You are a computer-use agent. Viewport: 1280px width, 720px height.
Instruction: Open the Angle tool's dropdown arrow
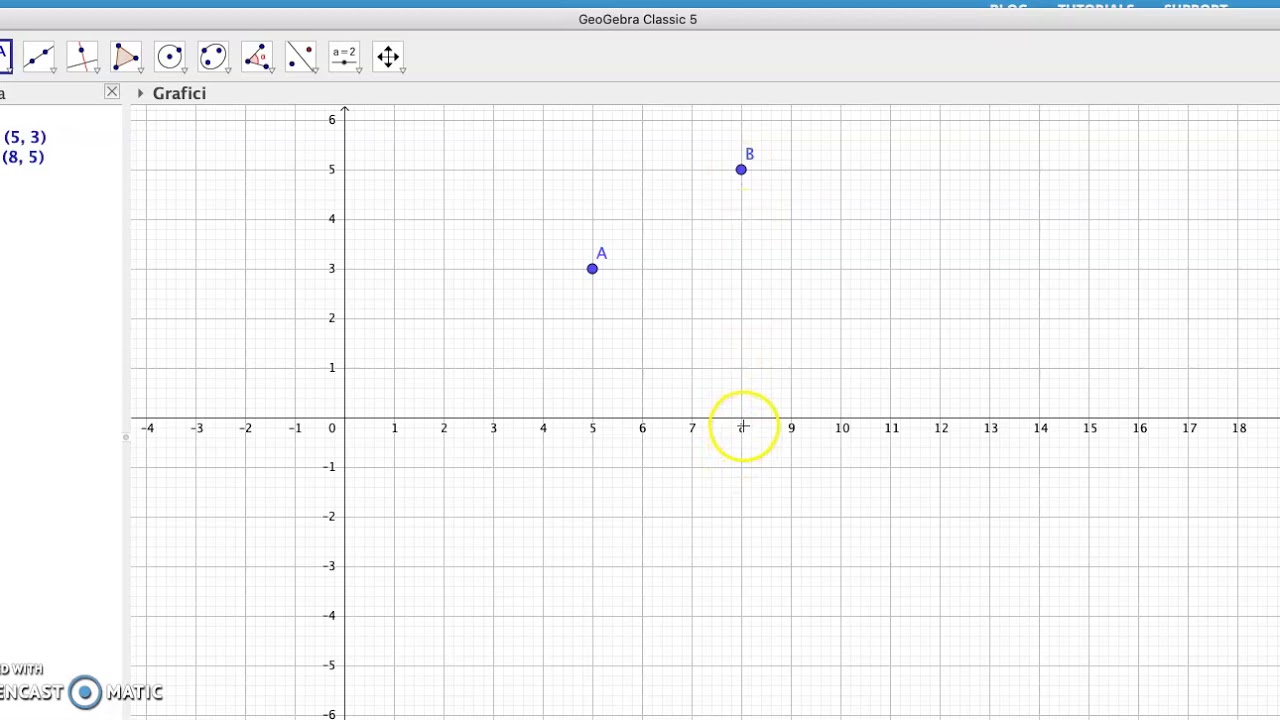click(x=271, y=70)
